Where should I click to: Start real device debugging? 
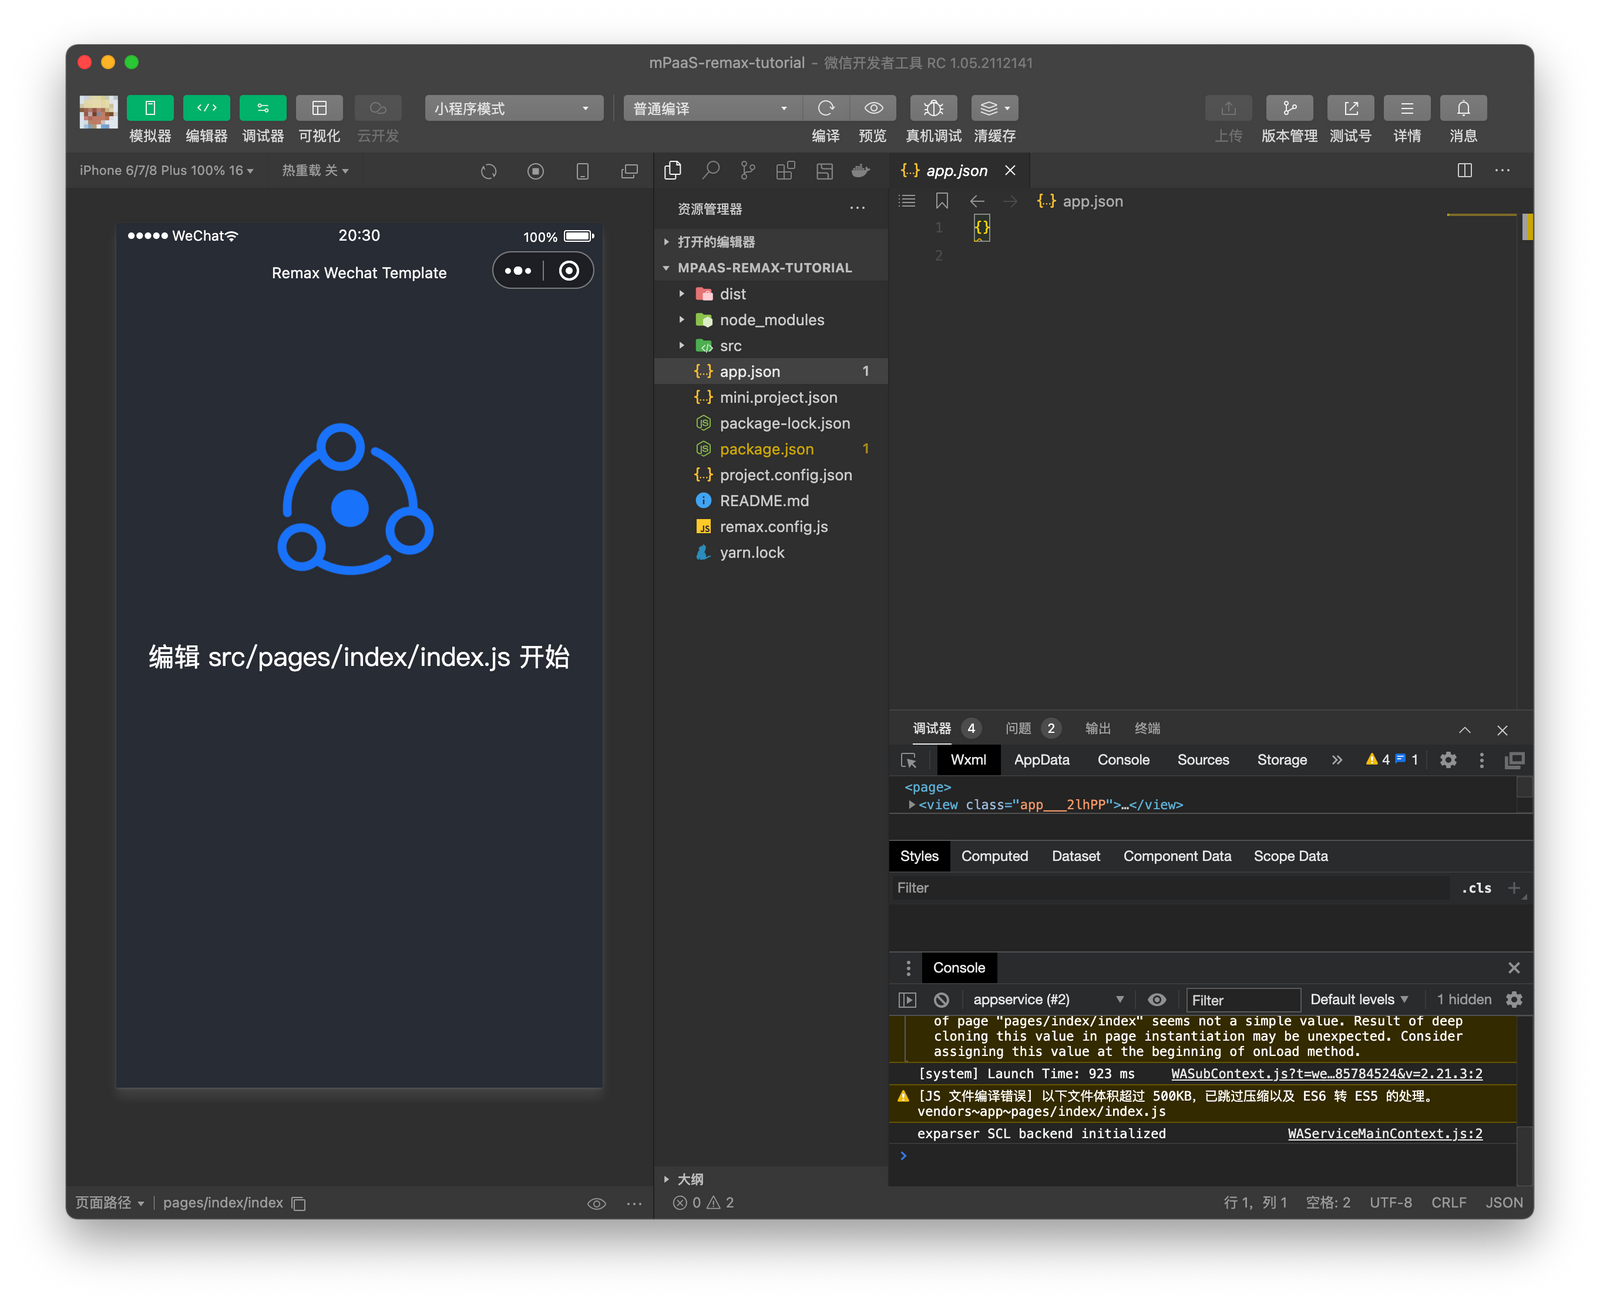934,108
